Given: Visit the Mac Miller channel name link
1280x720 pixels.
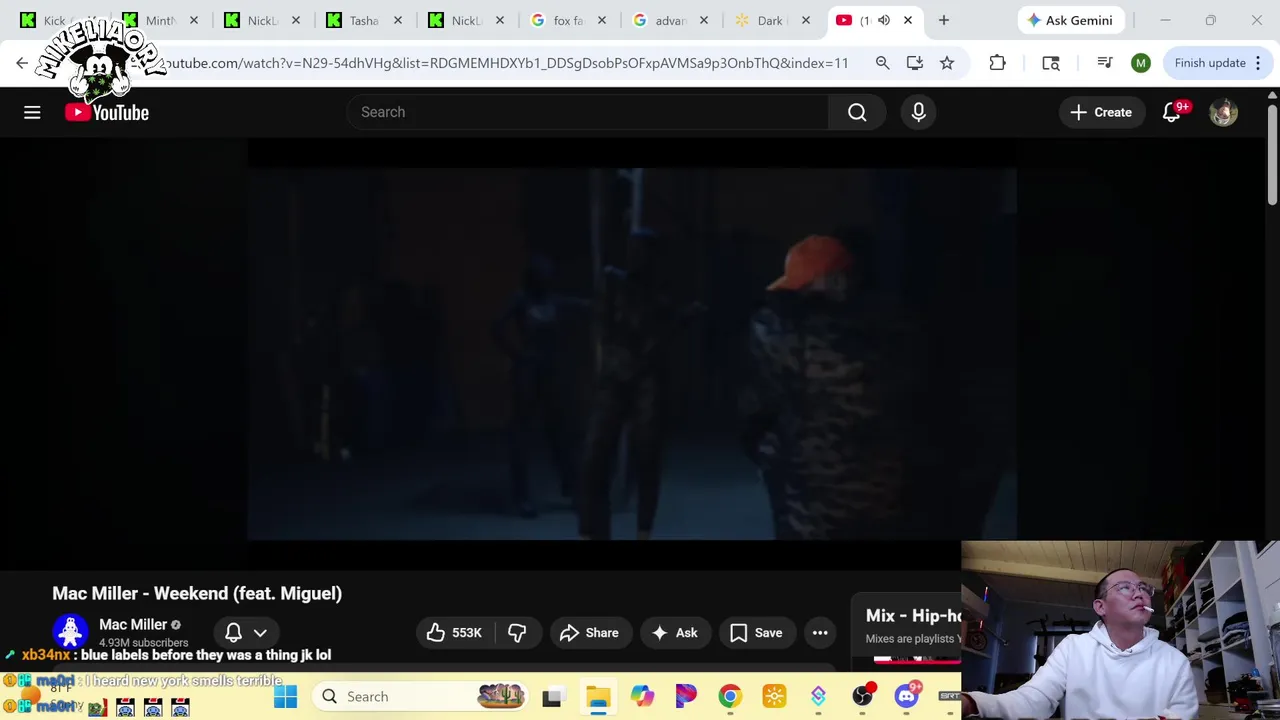Looking at the screenshot, I should tap(133, 624).
